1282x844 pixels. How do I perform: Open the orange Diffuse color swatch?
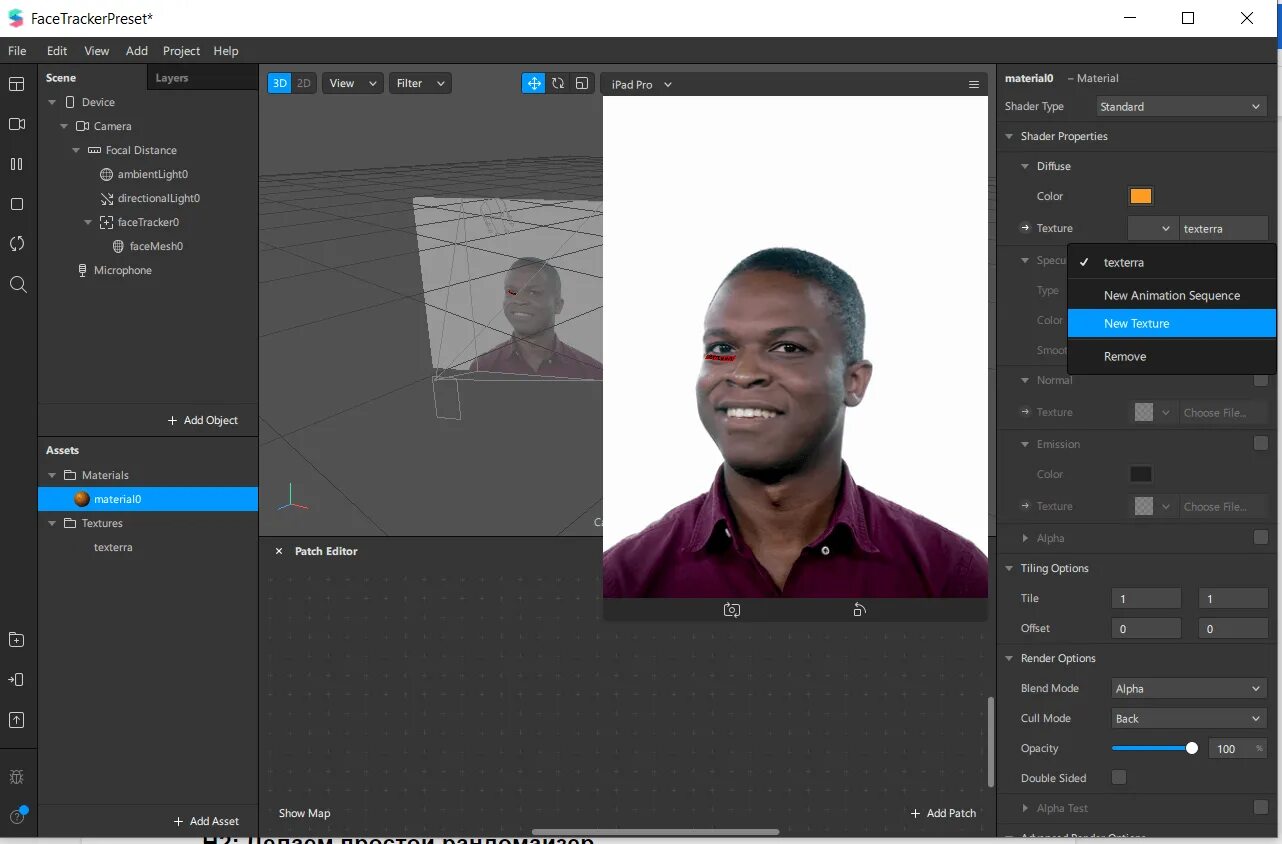tap(1140, 196)
